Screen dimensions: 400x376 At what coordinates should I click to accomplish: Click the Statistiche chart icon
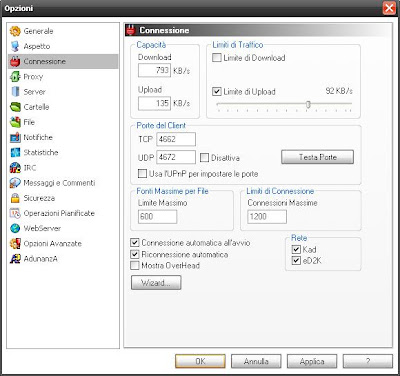click(x=15, y=152)
